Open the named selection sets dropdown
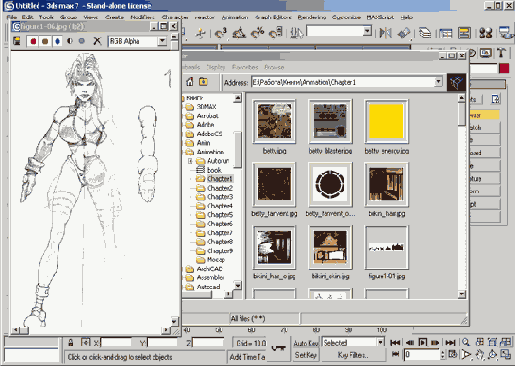 (x=367, y=31)
